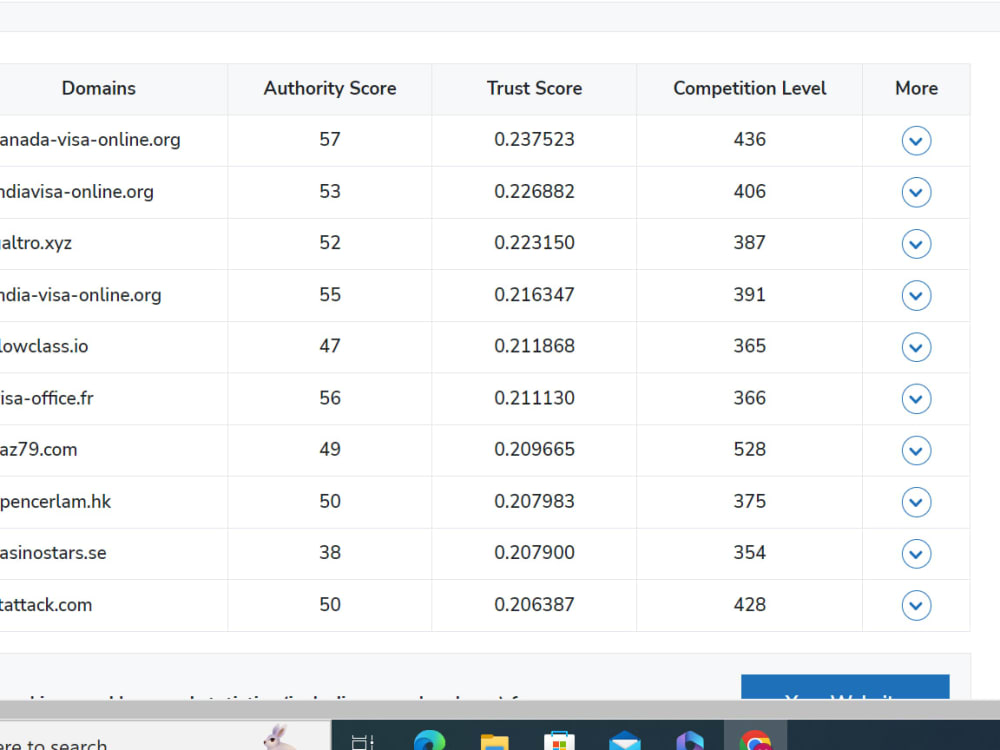Select the tattack.com domain cell

click(x=114, y=605)
